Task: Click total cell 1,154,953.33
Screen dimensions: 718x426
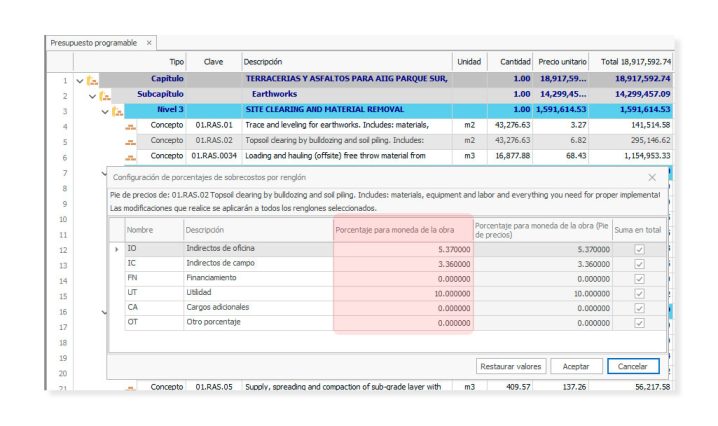Action: tap(631, 156)
